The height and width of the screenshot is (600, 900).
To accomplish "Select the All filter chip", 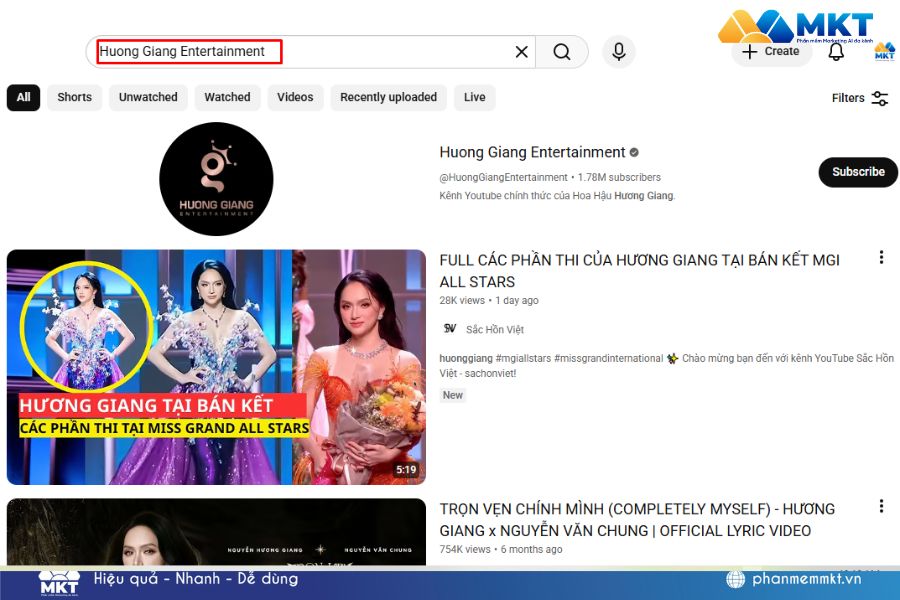I will point(24,97).
